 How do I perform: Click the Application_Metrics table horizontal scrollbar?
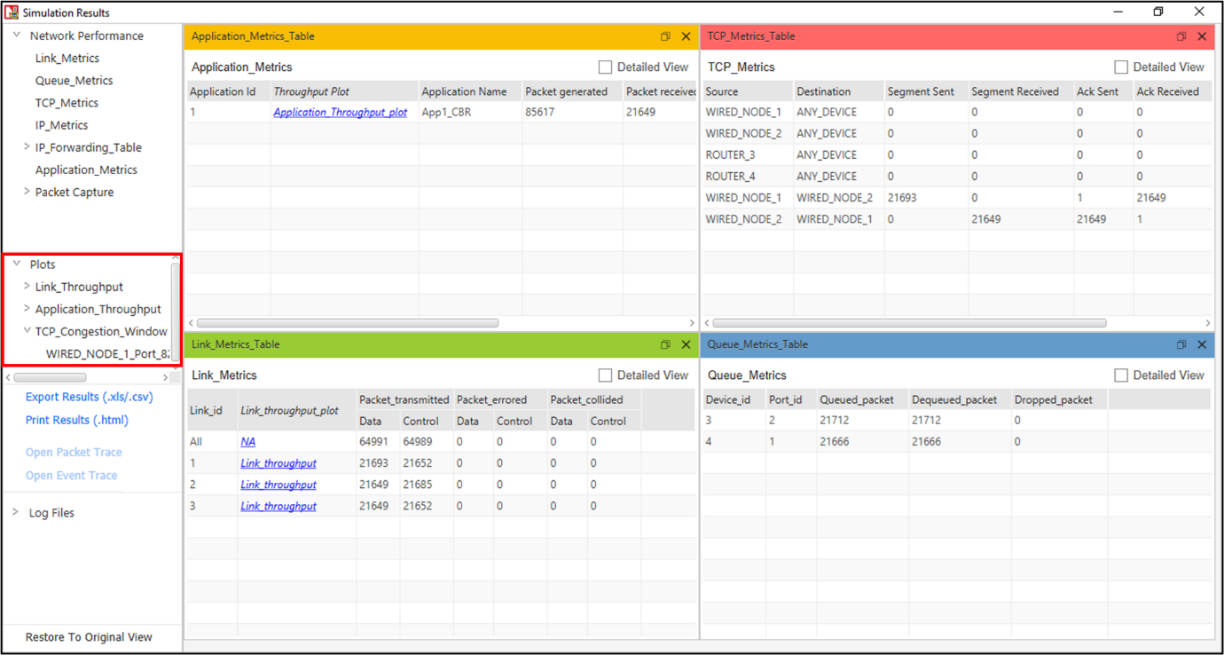coord(347,323)
